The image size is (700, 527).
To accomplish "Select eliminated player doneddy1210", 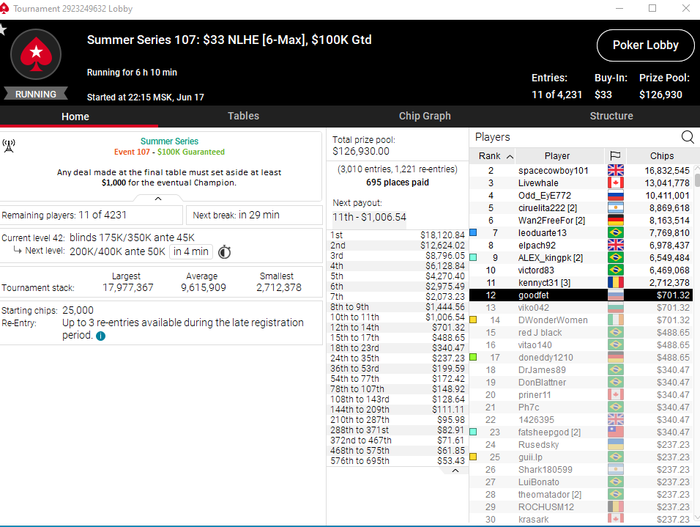I will tap(582, 357).
